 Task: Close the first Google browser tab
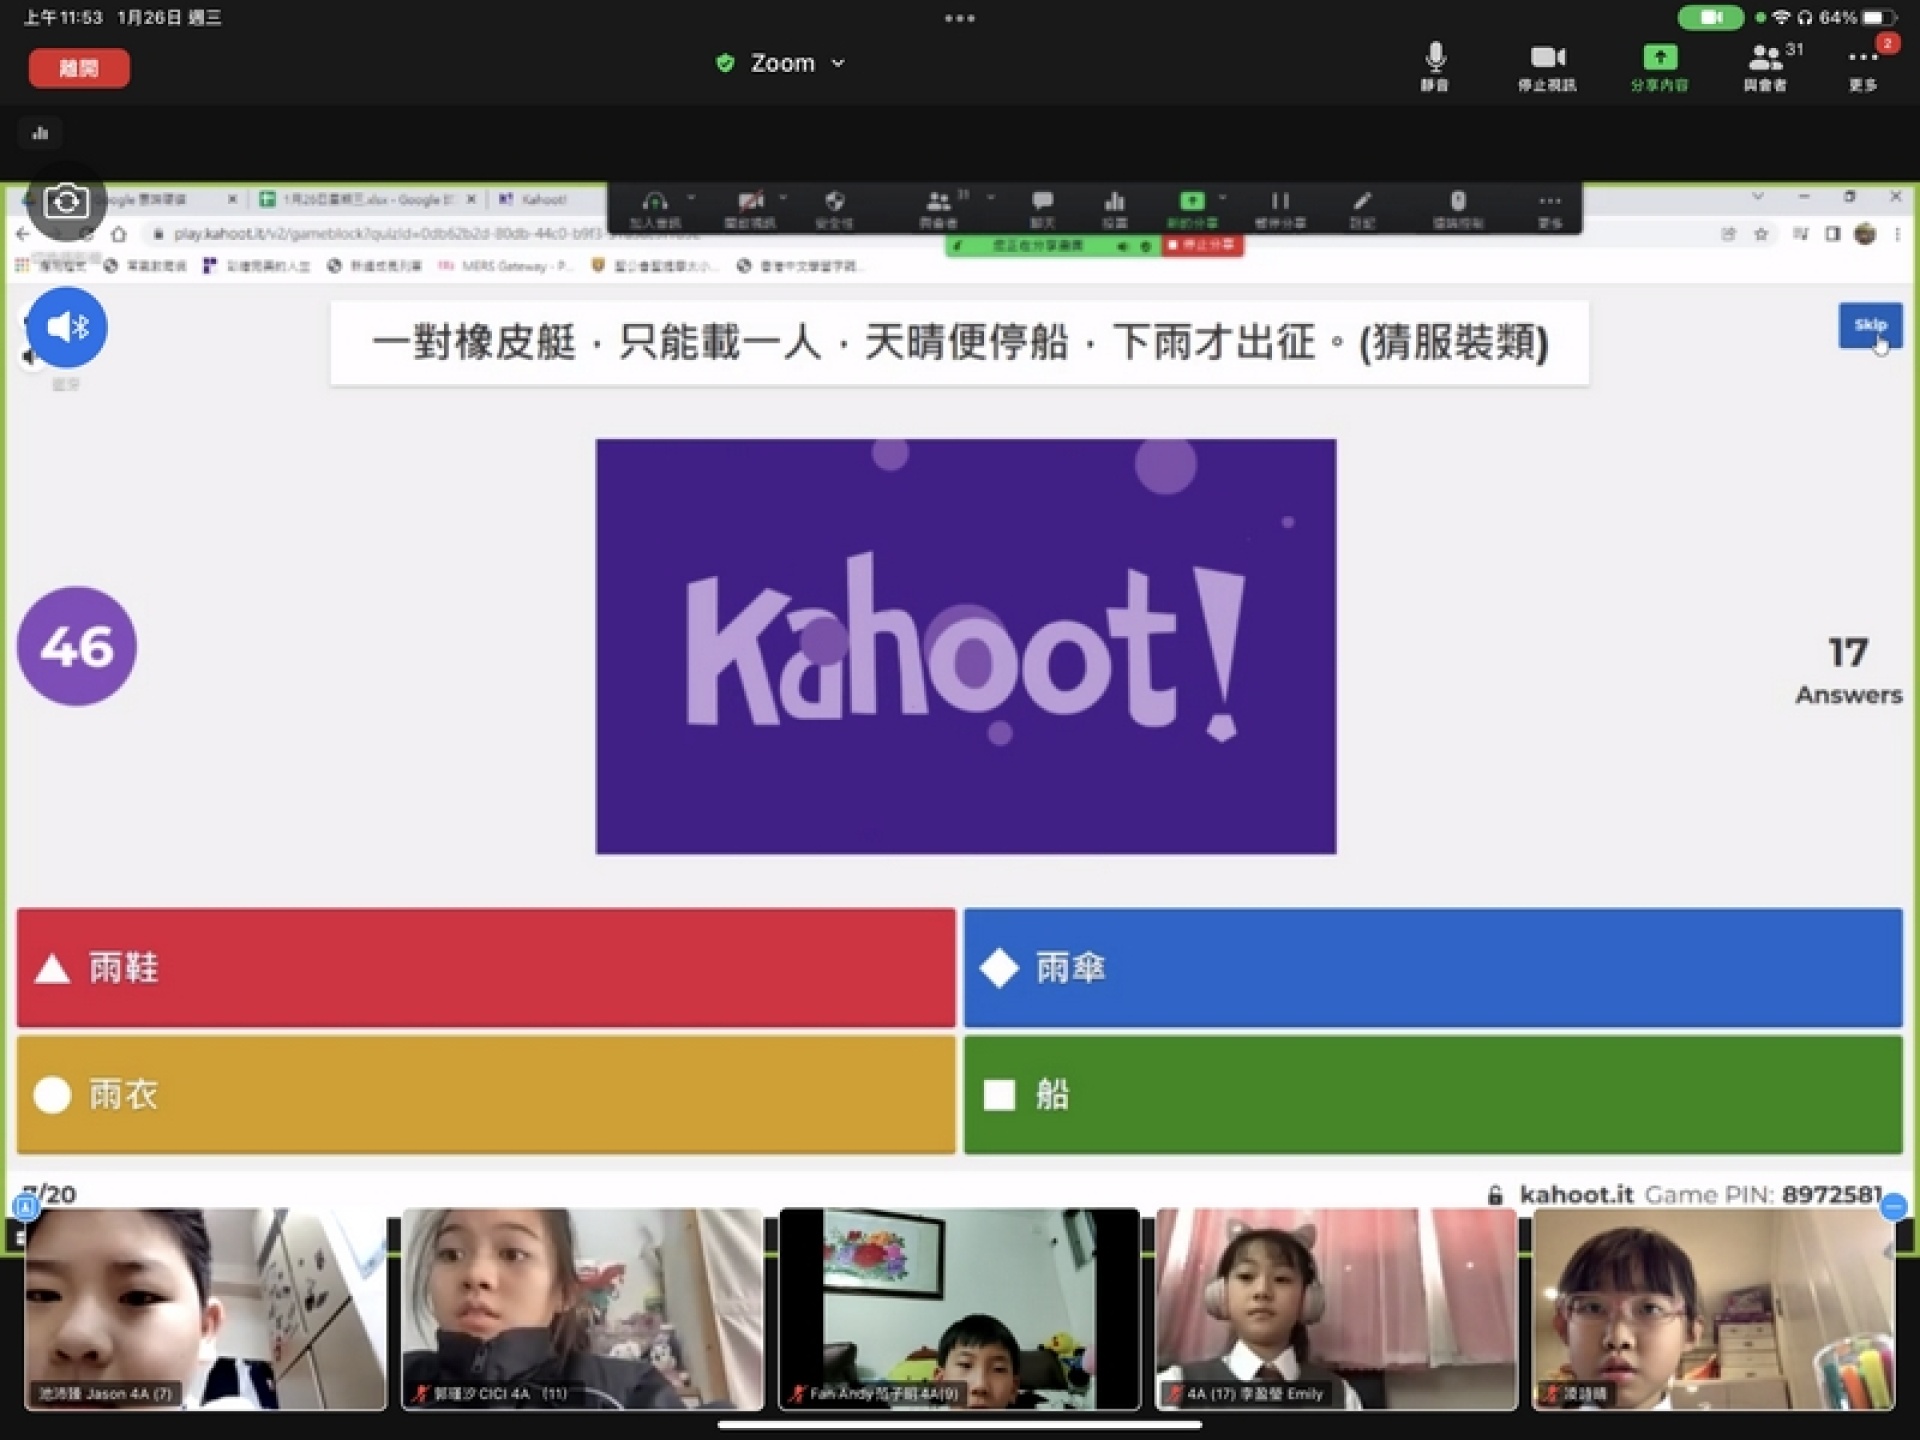click(x=232, y=200)
